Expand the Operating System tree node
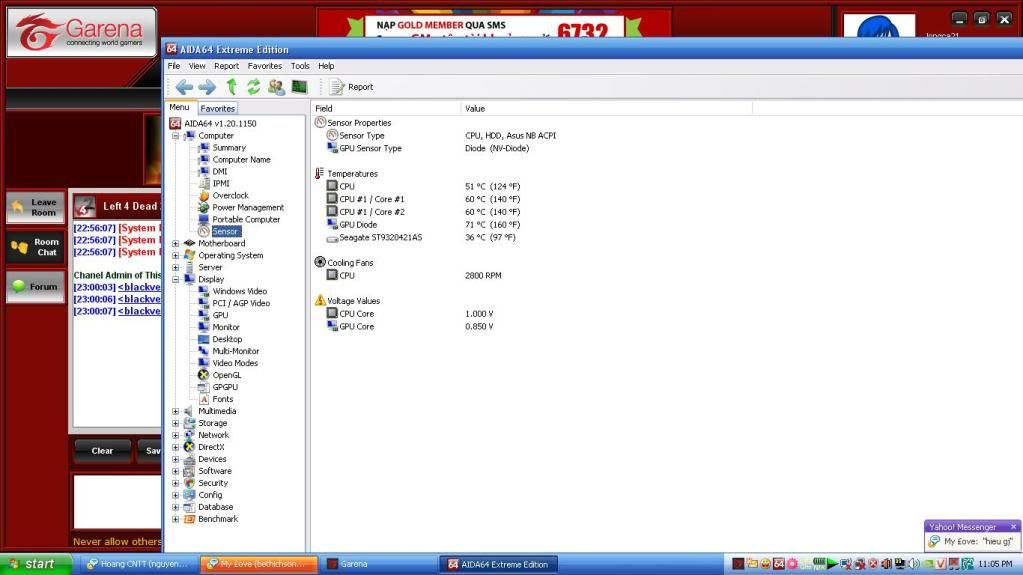Screen dimensions: 1023x575 click(x=176, y=255)
